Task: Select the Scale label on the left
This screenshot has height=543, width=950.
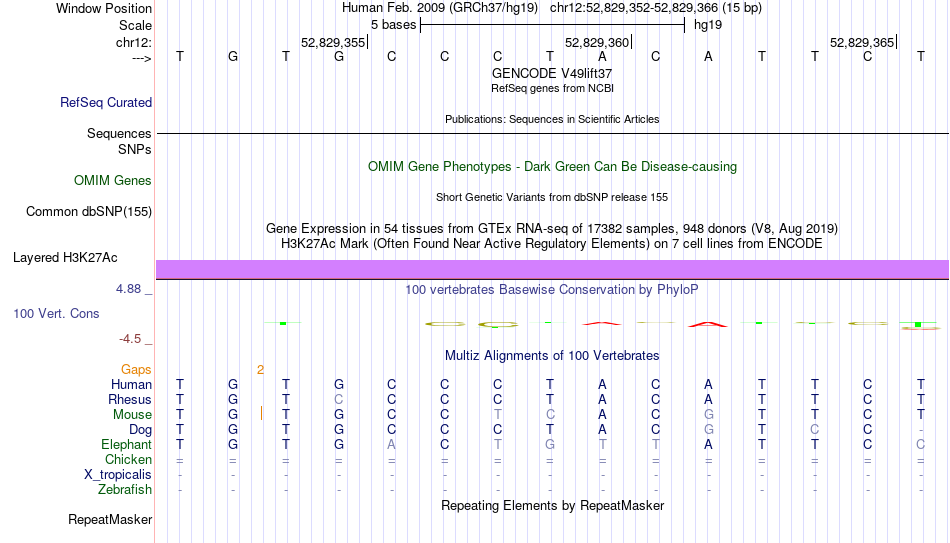Action: click(135, 25)
